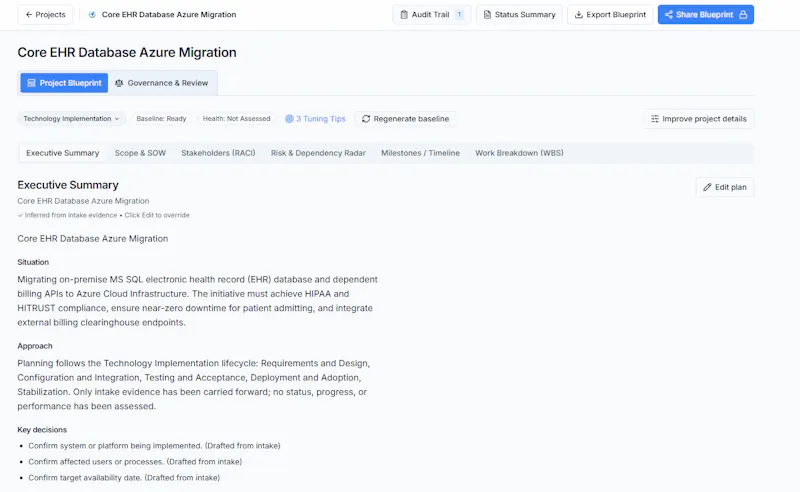The height and width of the screenshot is (492, 800).
Task: Regenerate the baseline
Action: pos(406,119)
